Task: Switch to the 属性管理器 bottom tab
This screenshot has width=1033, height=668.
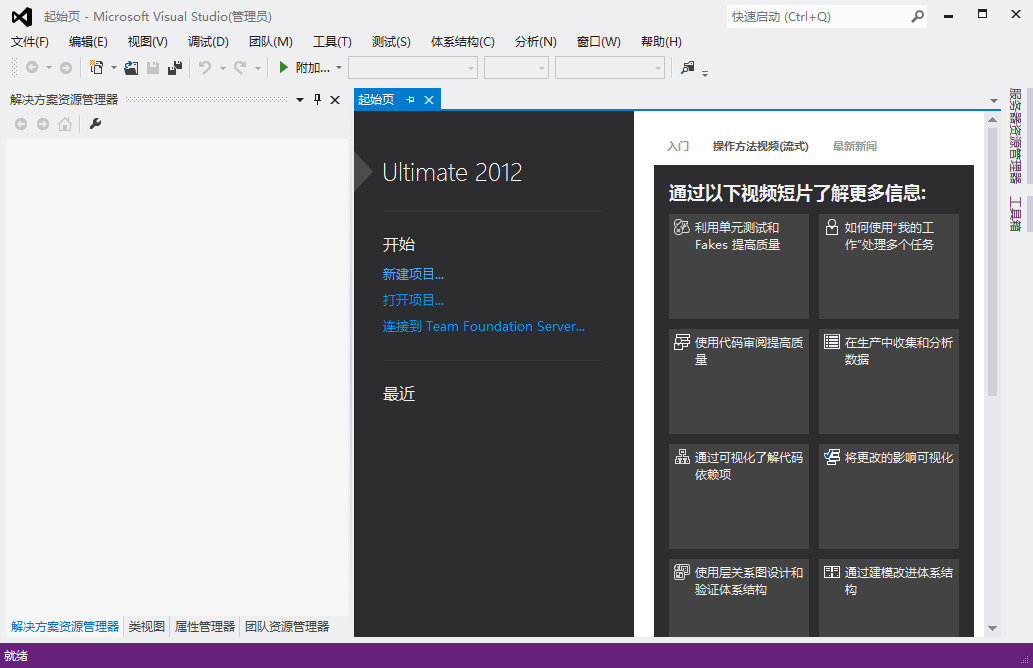Action: pyautogui.click(x=205, y=626)
